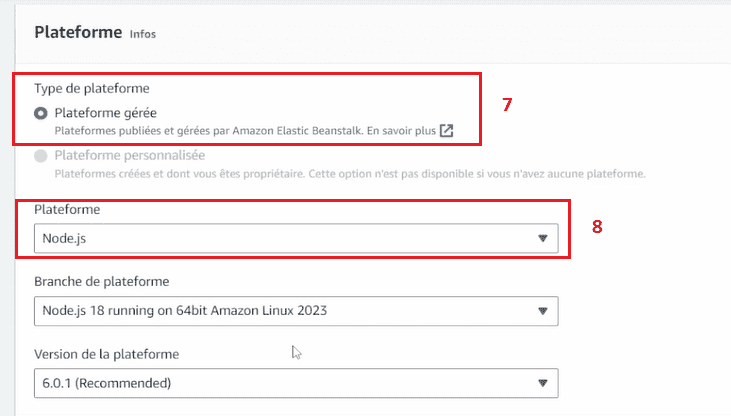Click the arrow icon in the Node.js dropdown
The width and height of the screenshot is (731, 416).
[x=543, y=238]
